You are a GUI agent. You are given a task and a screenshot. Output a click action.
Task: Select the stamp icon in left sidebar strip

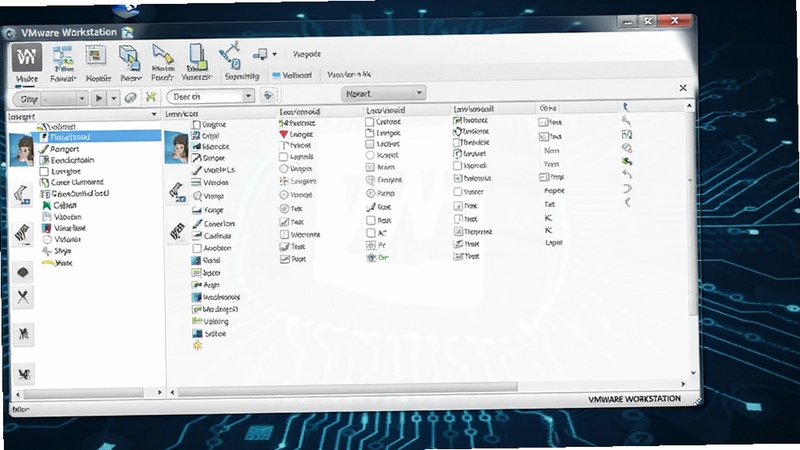(21, 235)
